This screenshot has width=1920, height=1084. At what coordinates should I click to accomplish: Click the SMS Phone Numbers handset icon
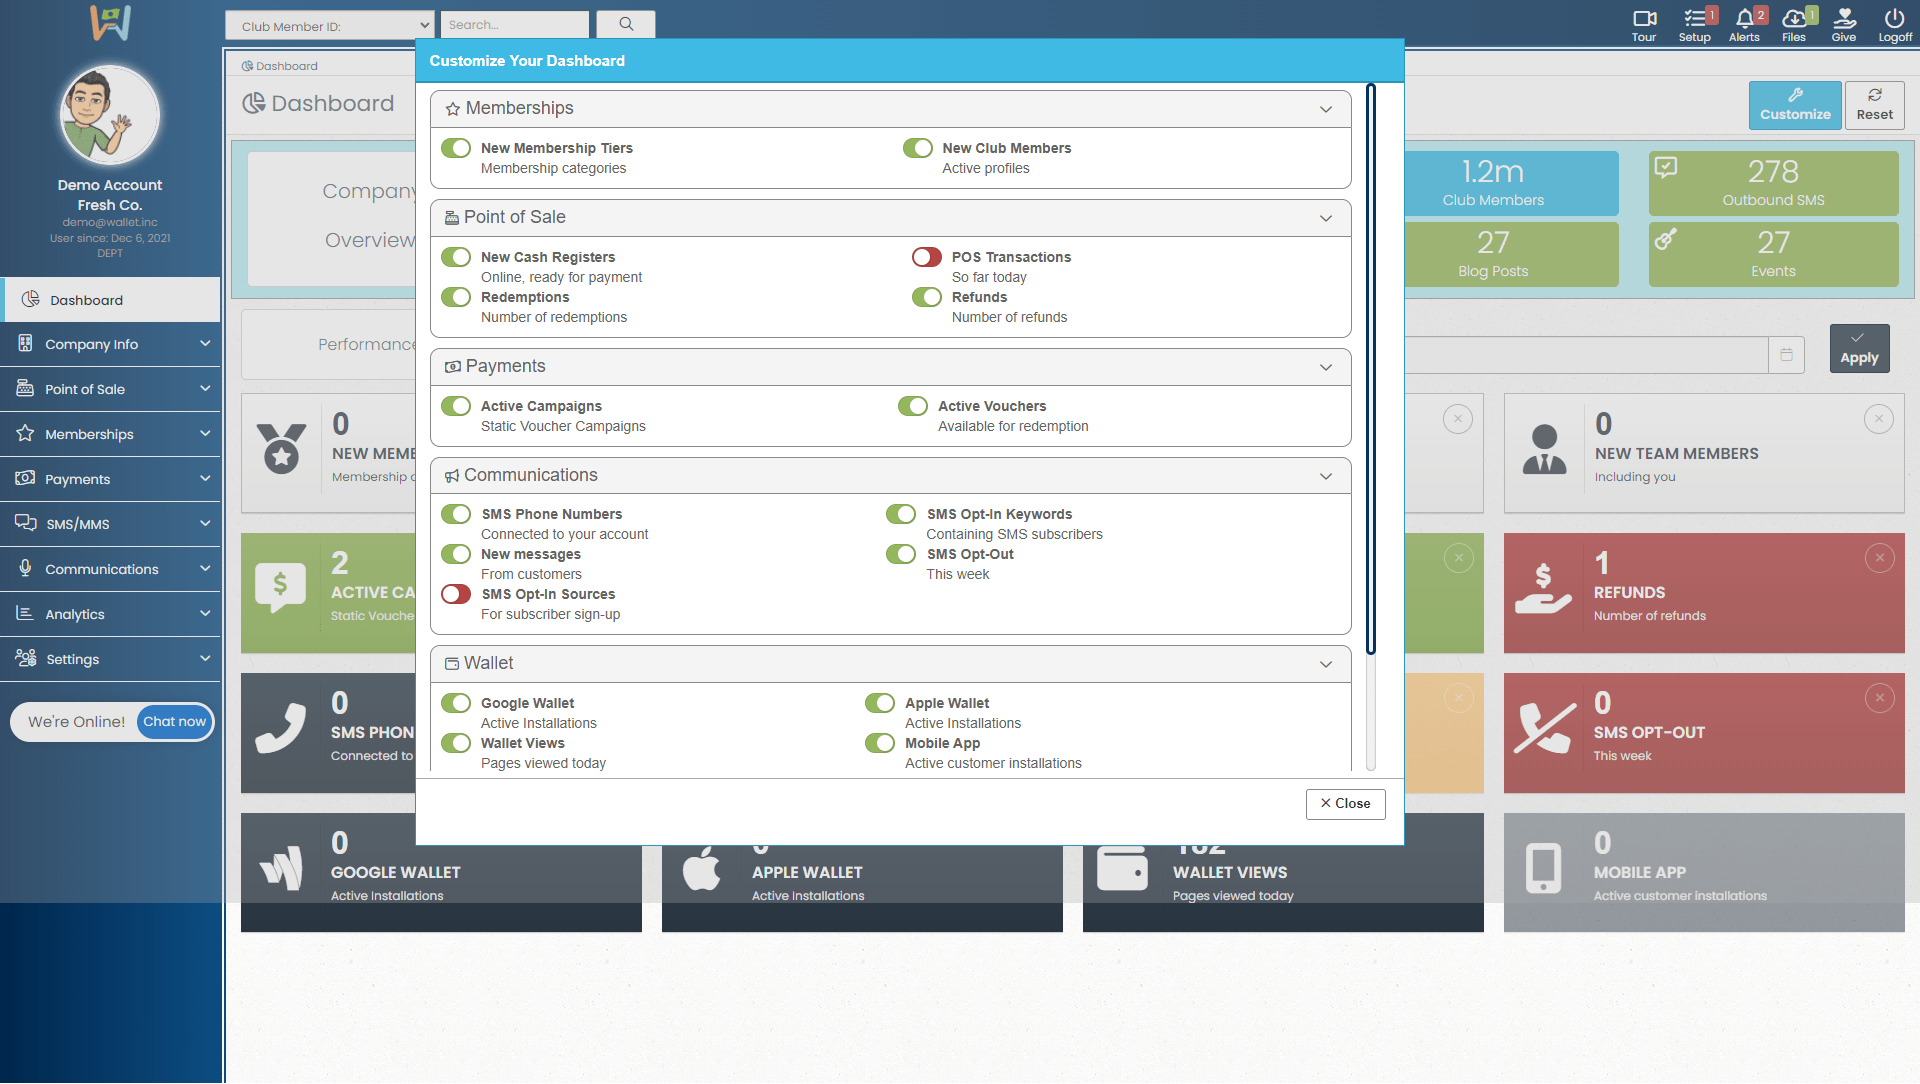(x=281, y=728)
